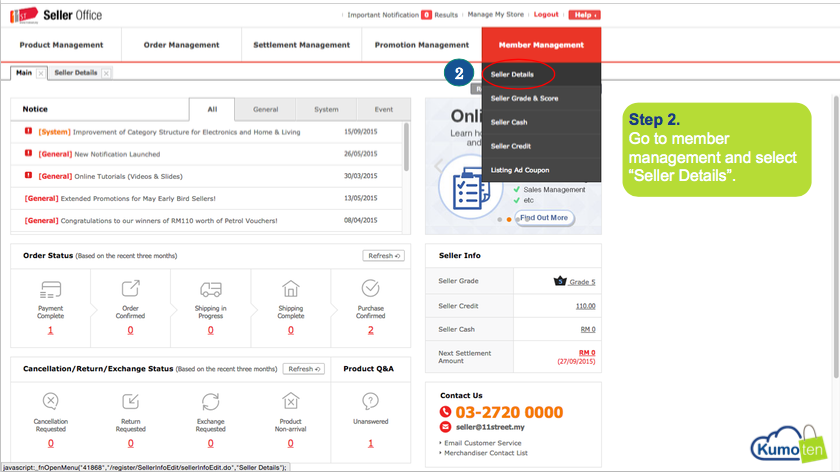Open Merchandiser Contact List link
Image resolution: width=840 pixels, height=472 pixels.
click(486, 453)
